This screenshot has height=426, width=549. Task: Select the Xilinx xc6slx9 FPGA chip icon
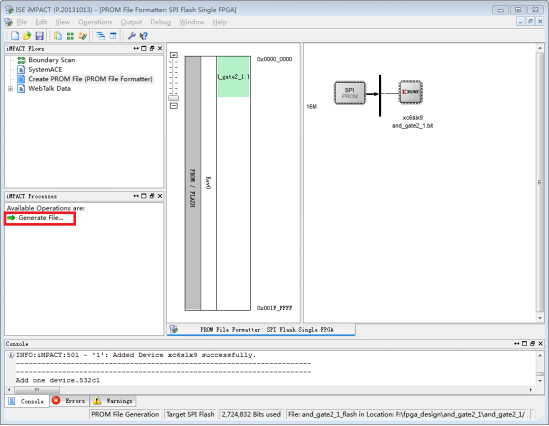click(x=411, y=92)
